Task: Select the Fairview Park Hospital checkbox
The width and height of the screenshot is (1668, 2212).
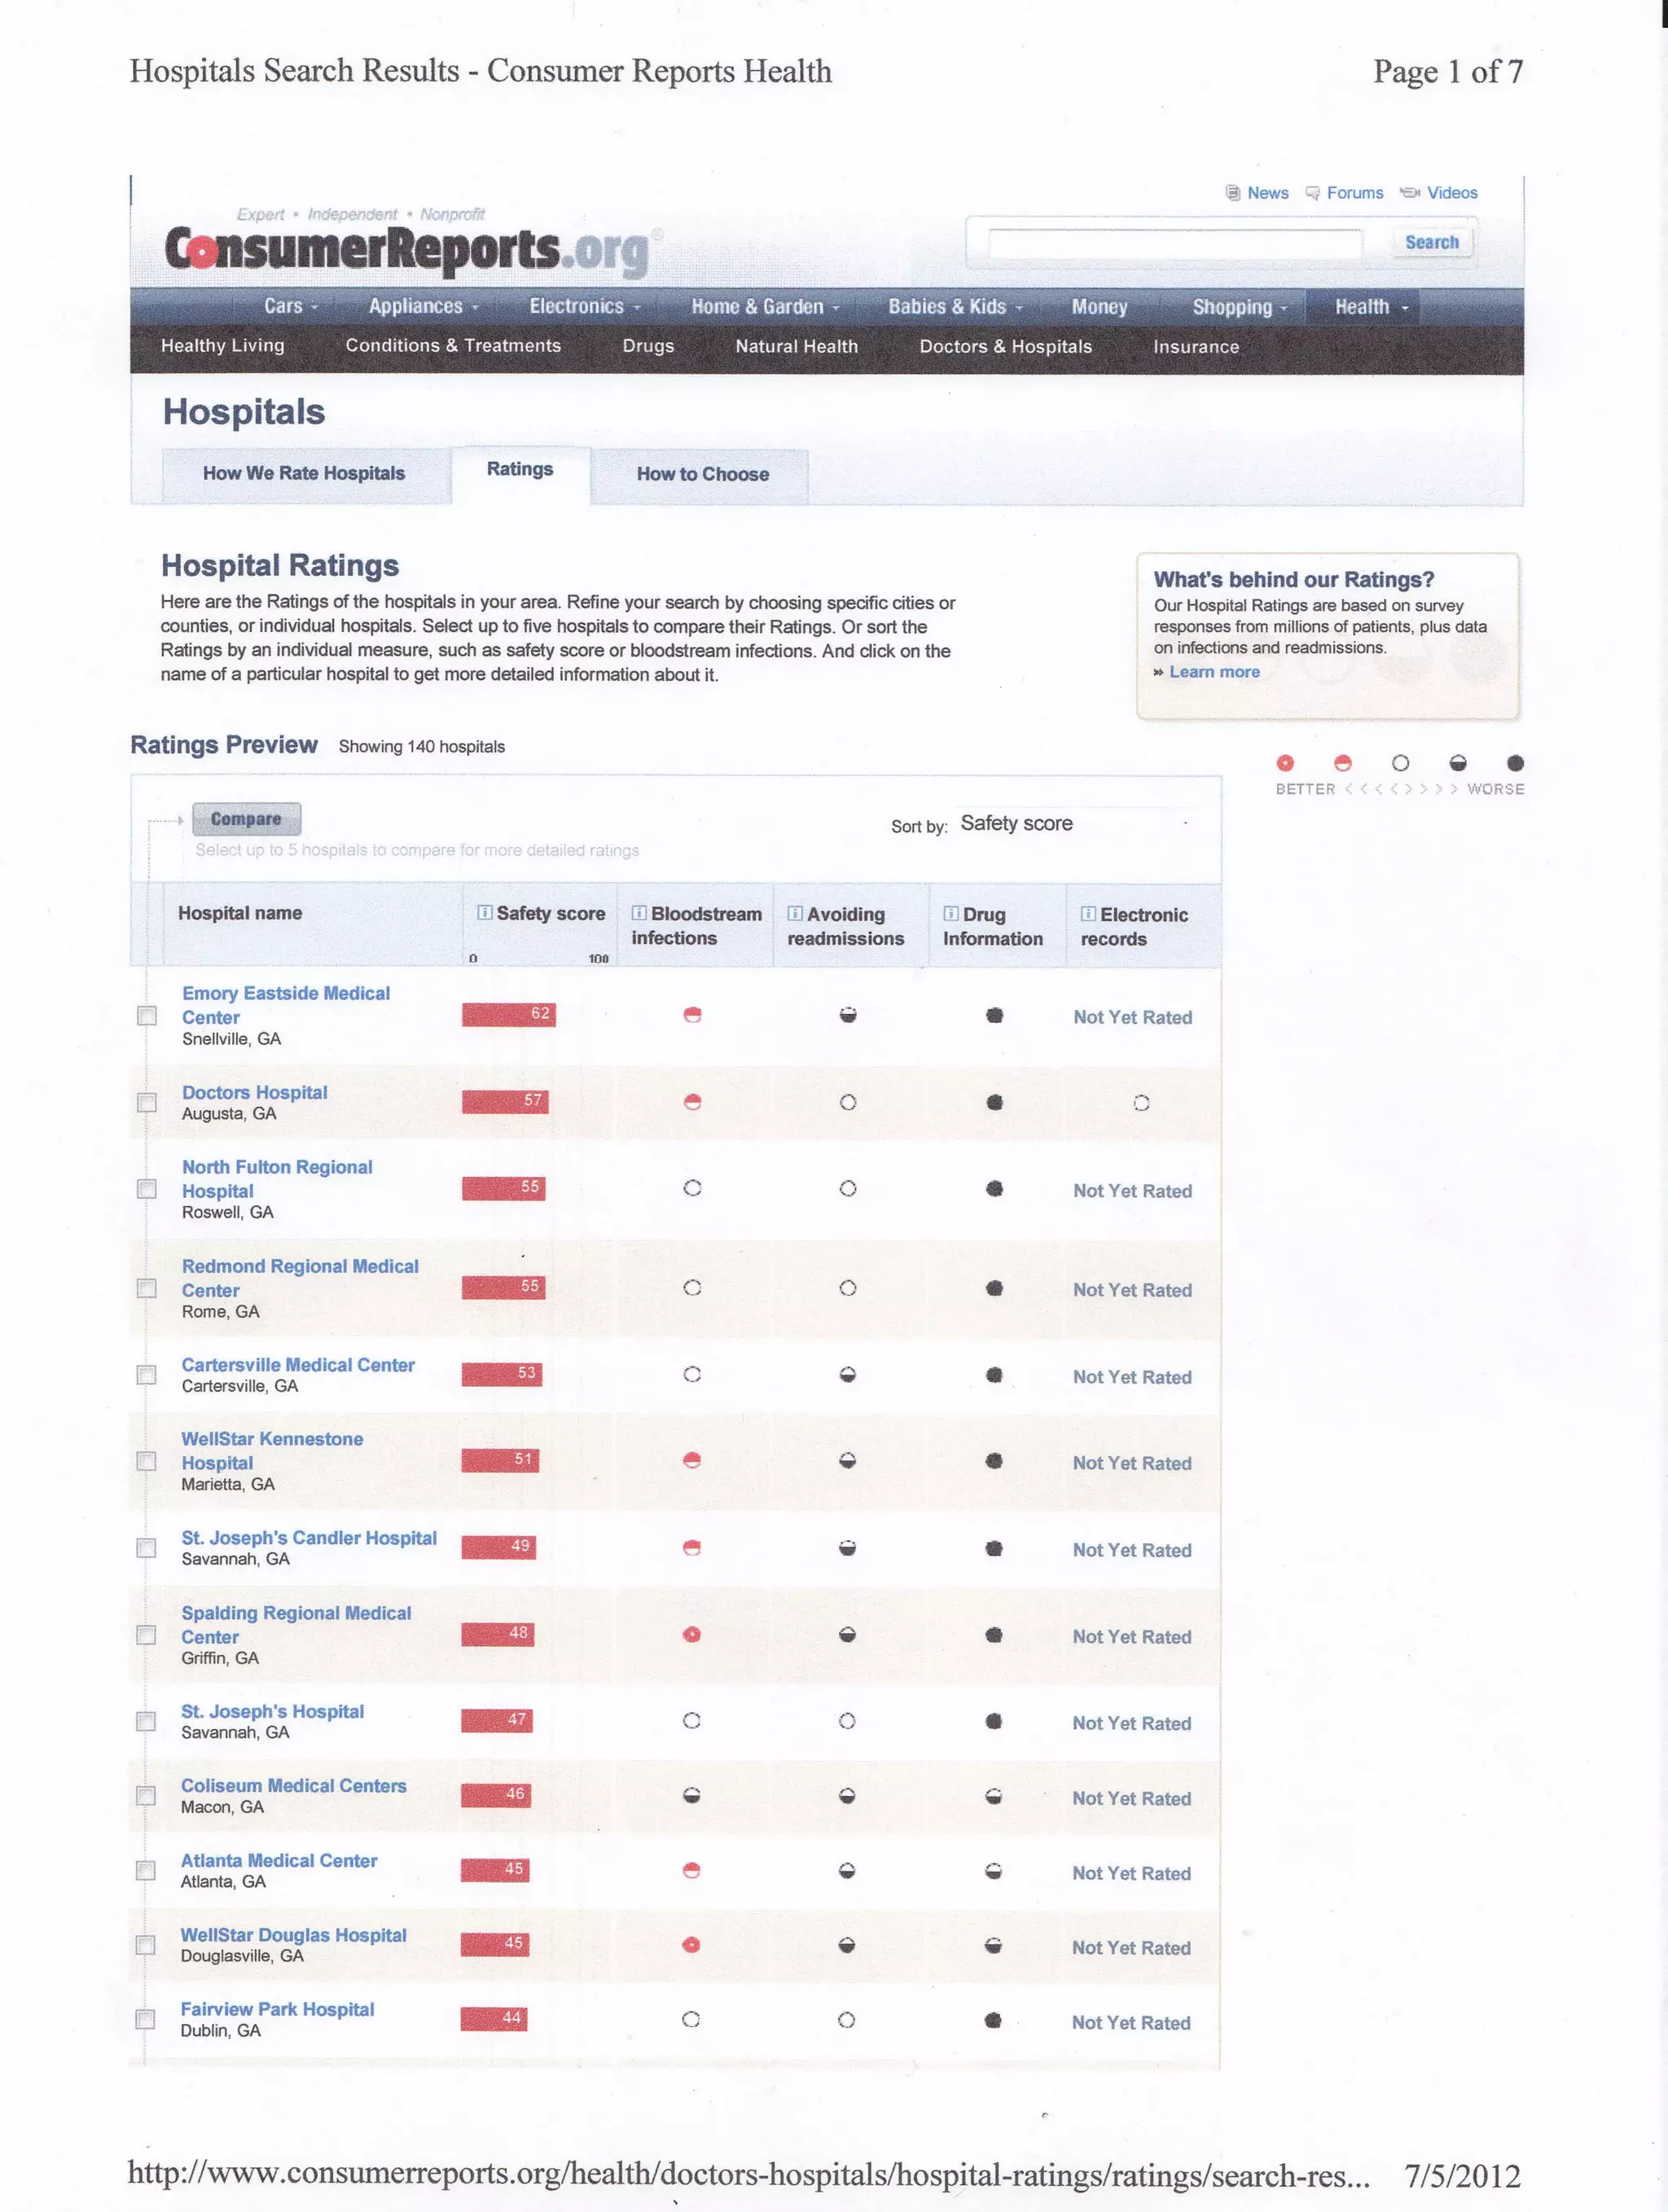Action: click(x=146, y=2019)
